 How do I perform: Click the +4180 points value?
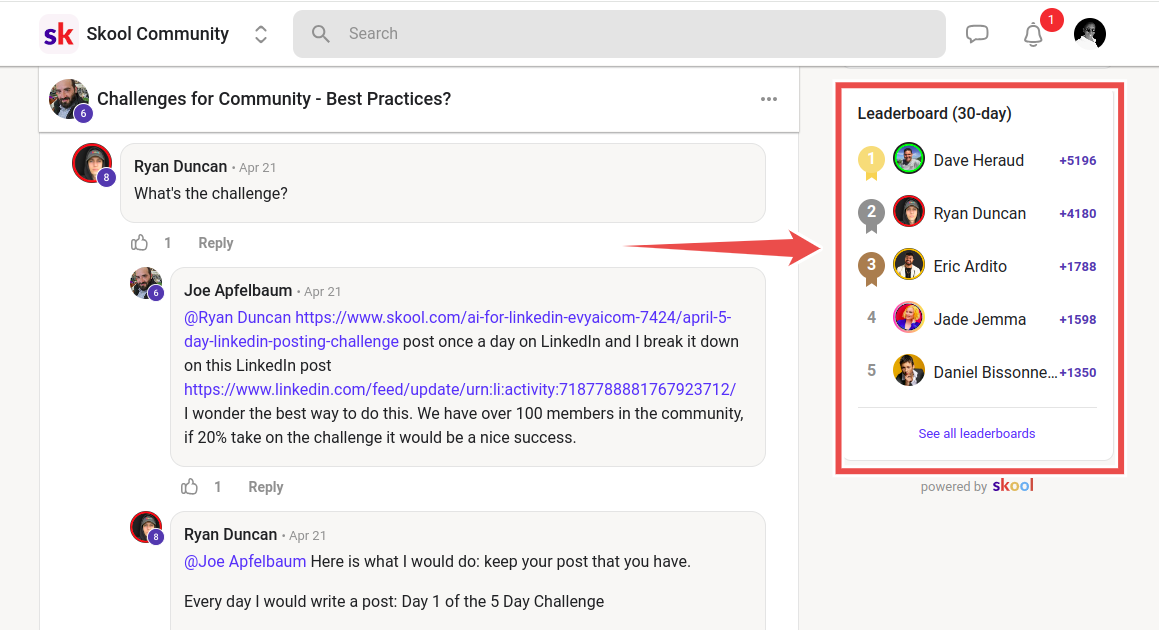(1078, 214)
